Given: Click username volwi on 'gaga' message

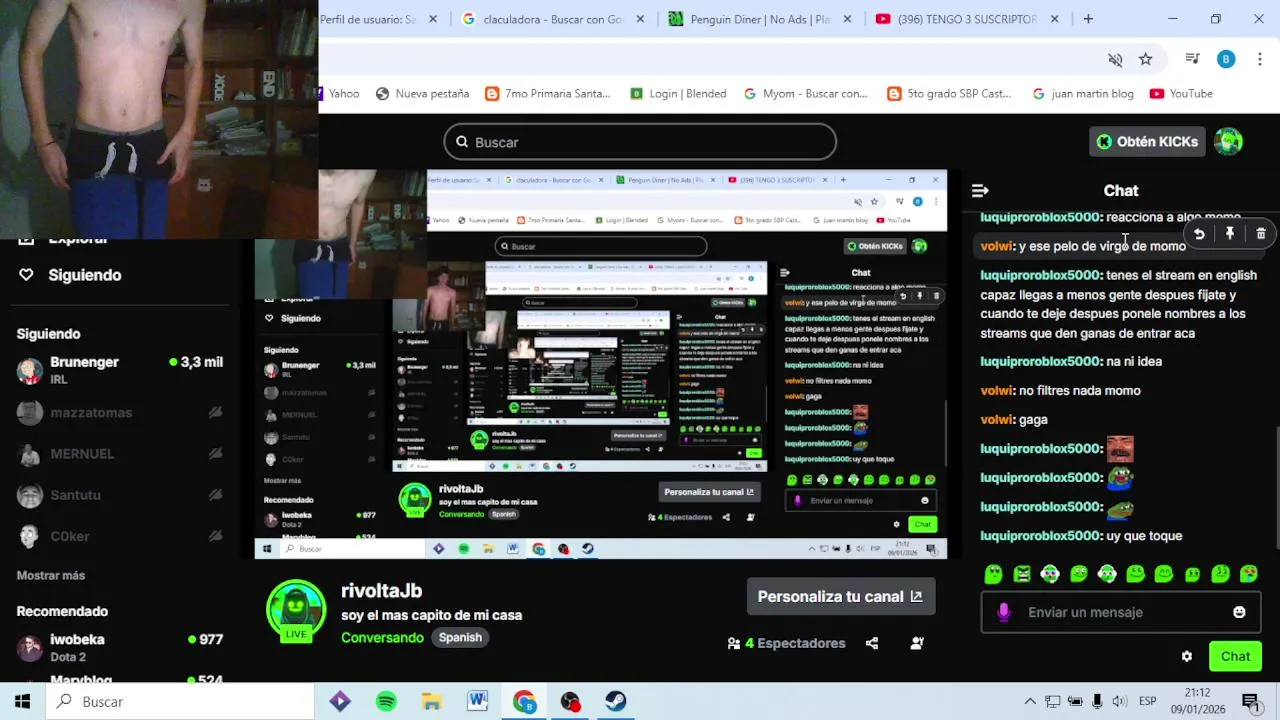Looking at the screenshot, I should click(x=996, y=420).
